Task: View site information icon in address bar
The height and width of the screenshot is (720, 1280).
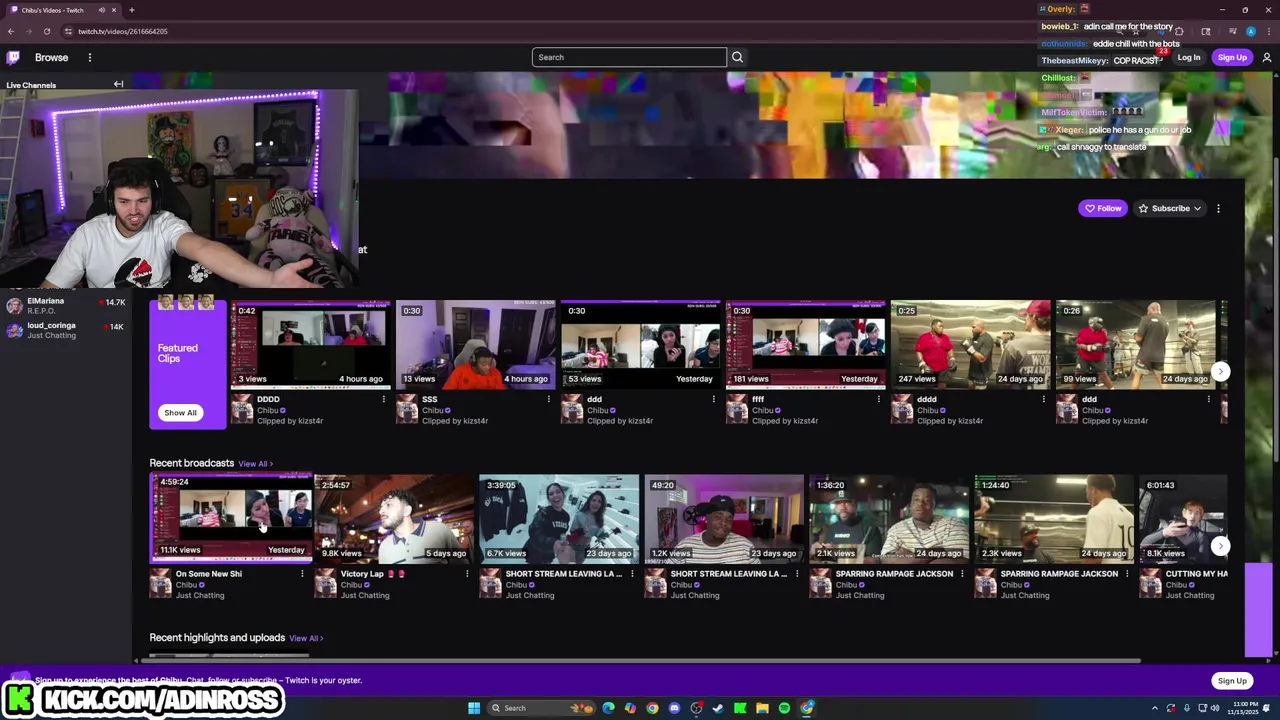Action: pyautogui.click(x=68, y=31)
